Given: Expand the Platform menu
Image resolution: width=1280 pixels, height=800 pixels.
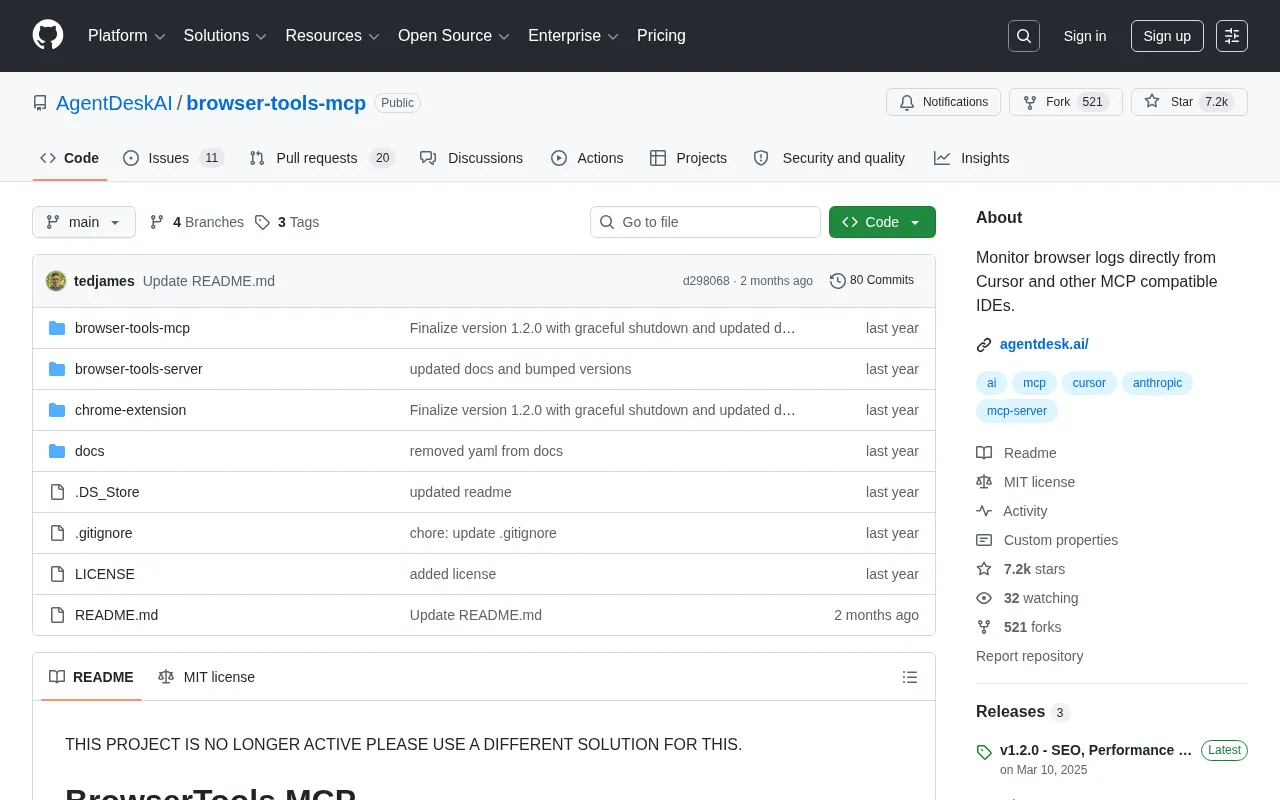Looking at the screenshot, I should (x=127, y=36).
